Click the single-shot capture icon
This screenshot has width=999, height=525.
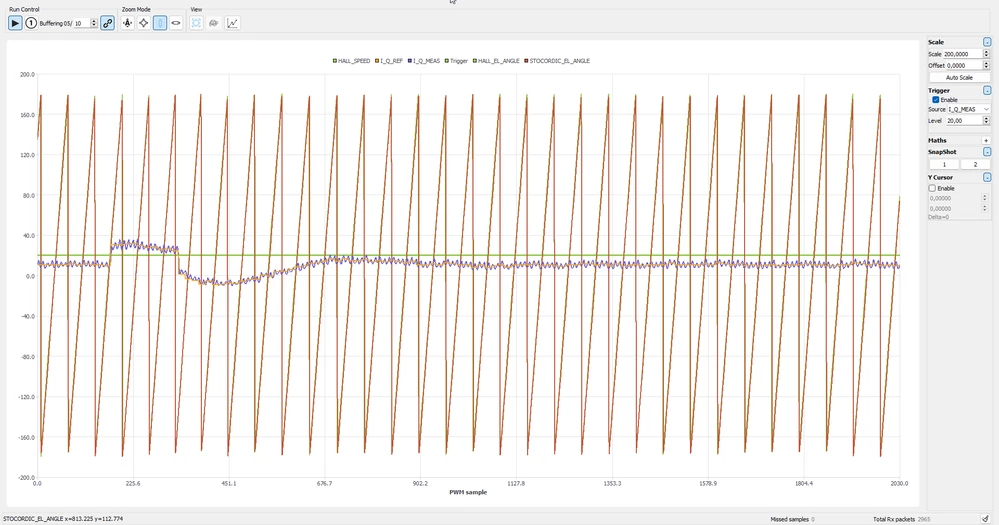pyautogui.click(x=31, y=23)
